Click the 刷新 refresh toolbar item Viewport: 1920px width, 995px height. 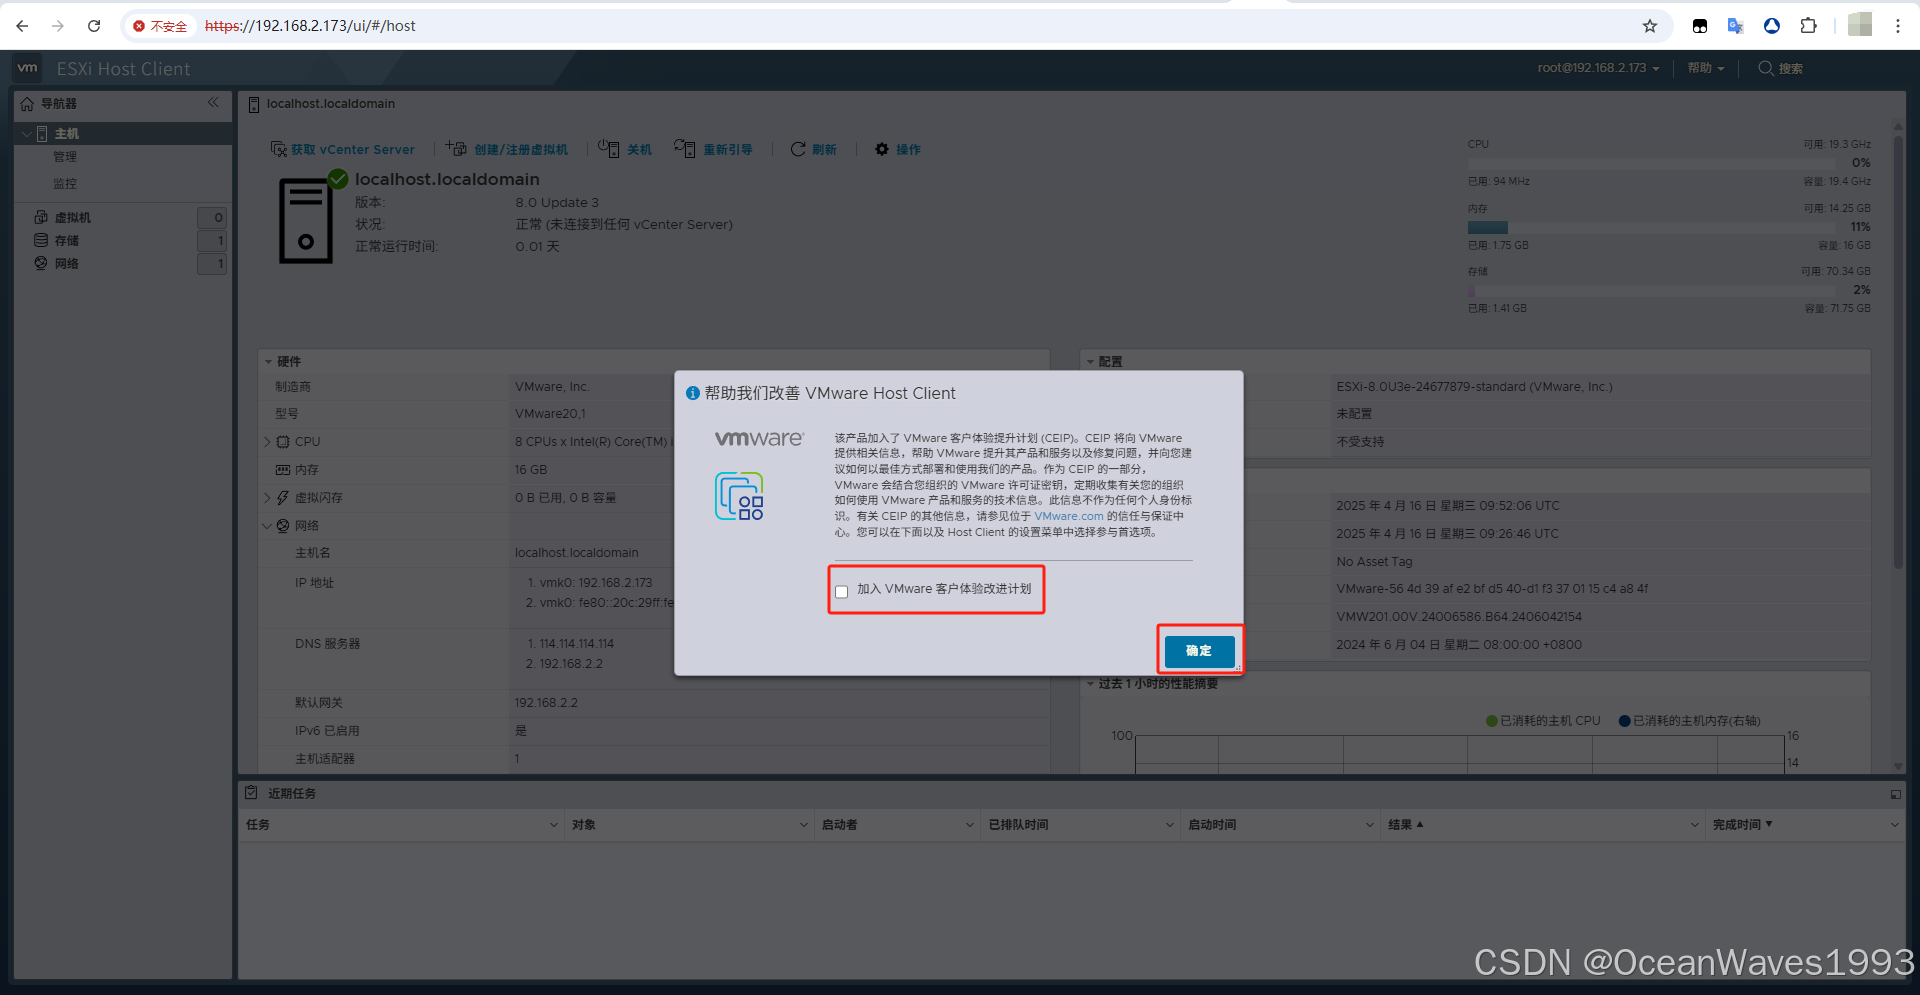click(813, 149)
